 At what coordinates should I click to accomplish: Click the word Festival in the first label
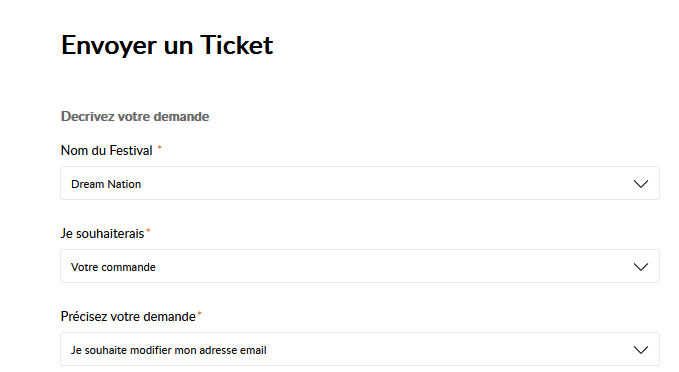tap(131, 150)
